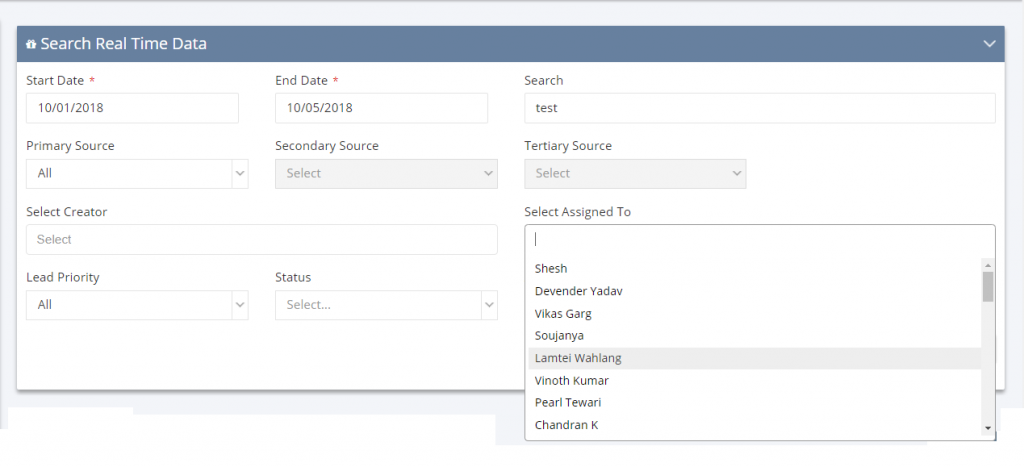Expand the Status dropdown arrow
1024x467 pixels.
click(x=489, y=305)
